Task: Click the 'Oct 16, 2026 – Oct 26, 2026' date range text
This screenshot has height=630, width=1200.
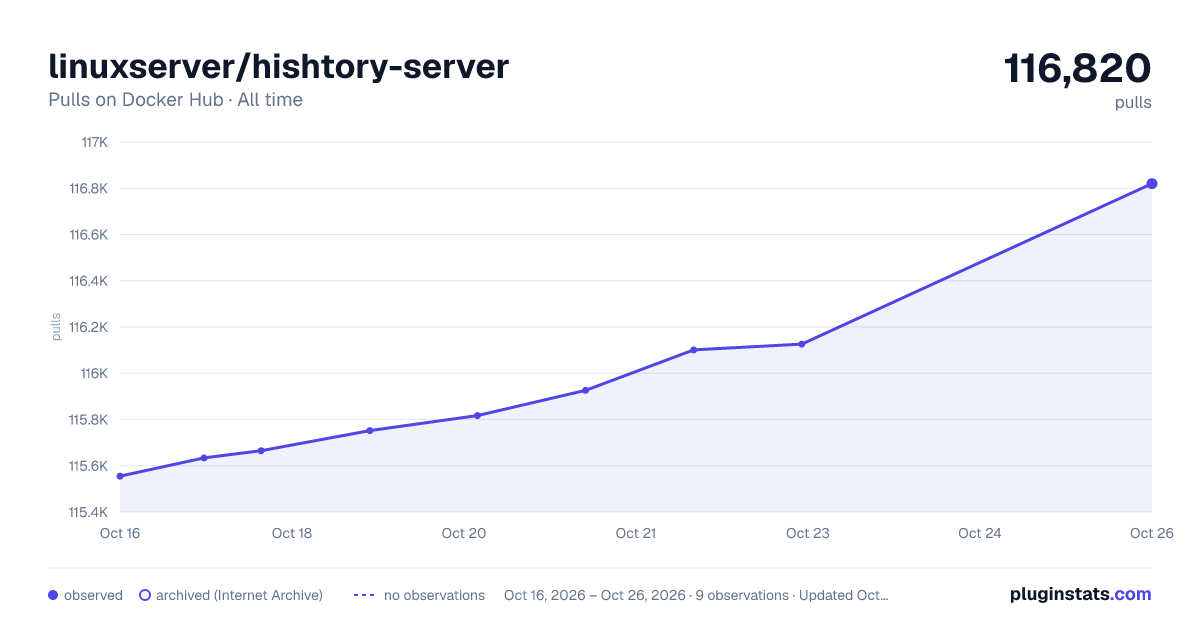Action: [x=595, y=595]
